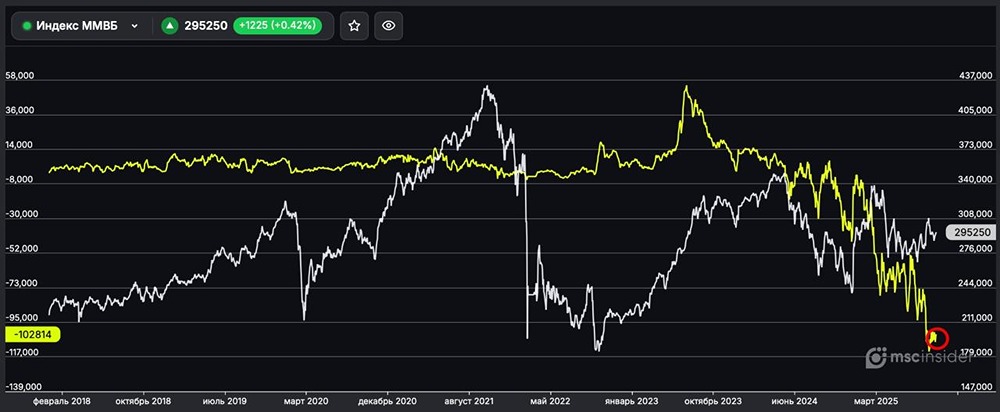The height and width of the screenshot is (412, 1000).
Task: Click left axis label 36,000
Action: (x=20, y=111)
